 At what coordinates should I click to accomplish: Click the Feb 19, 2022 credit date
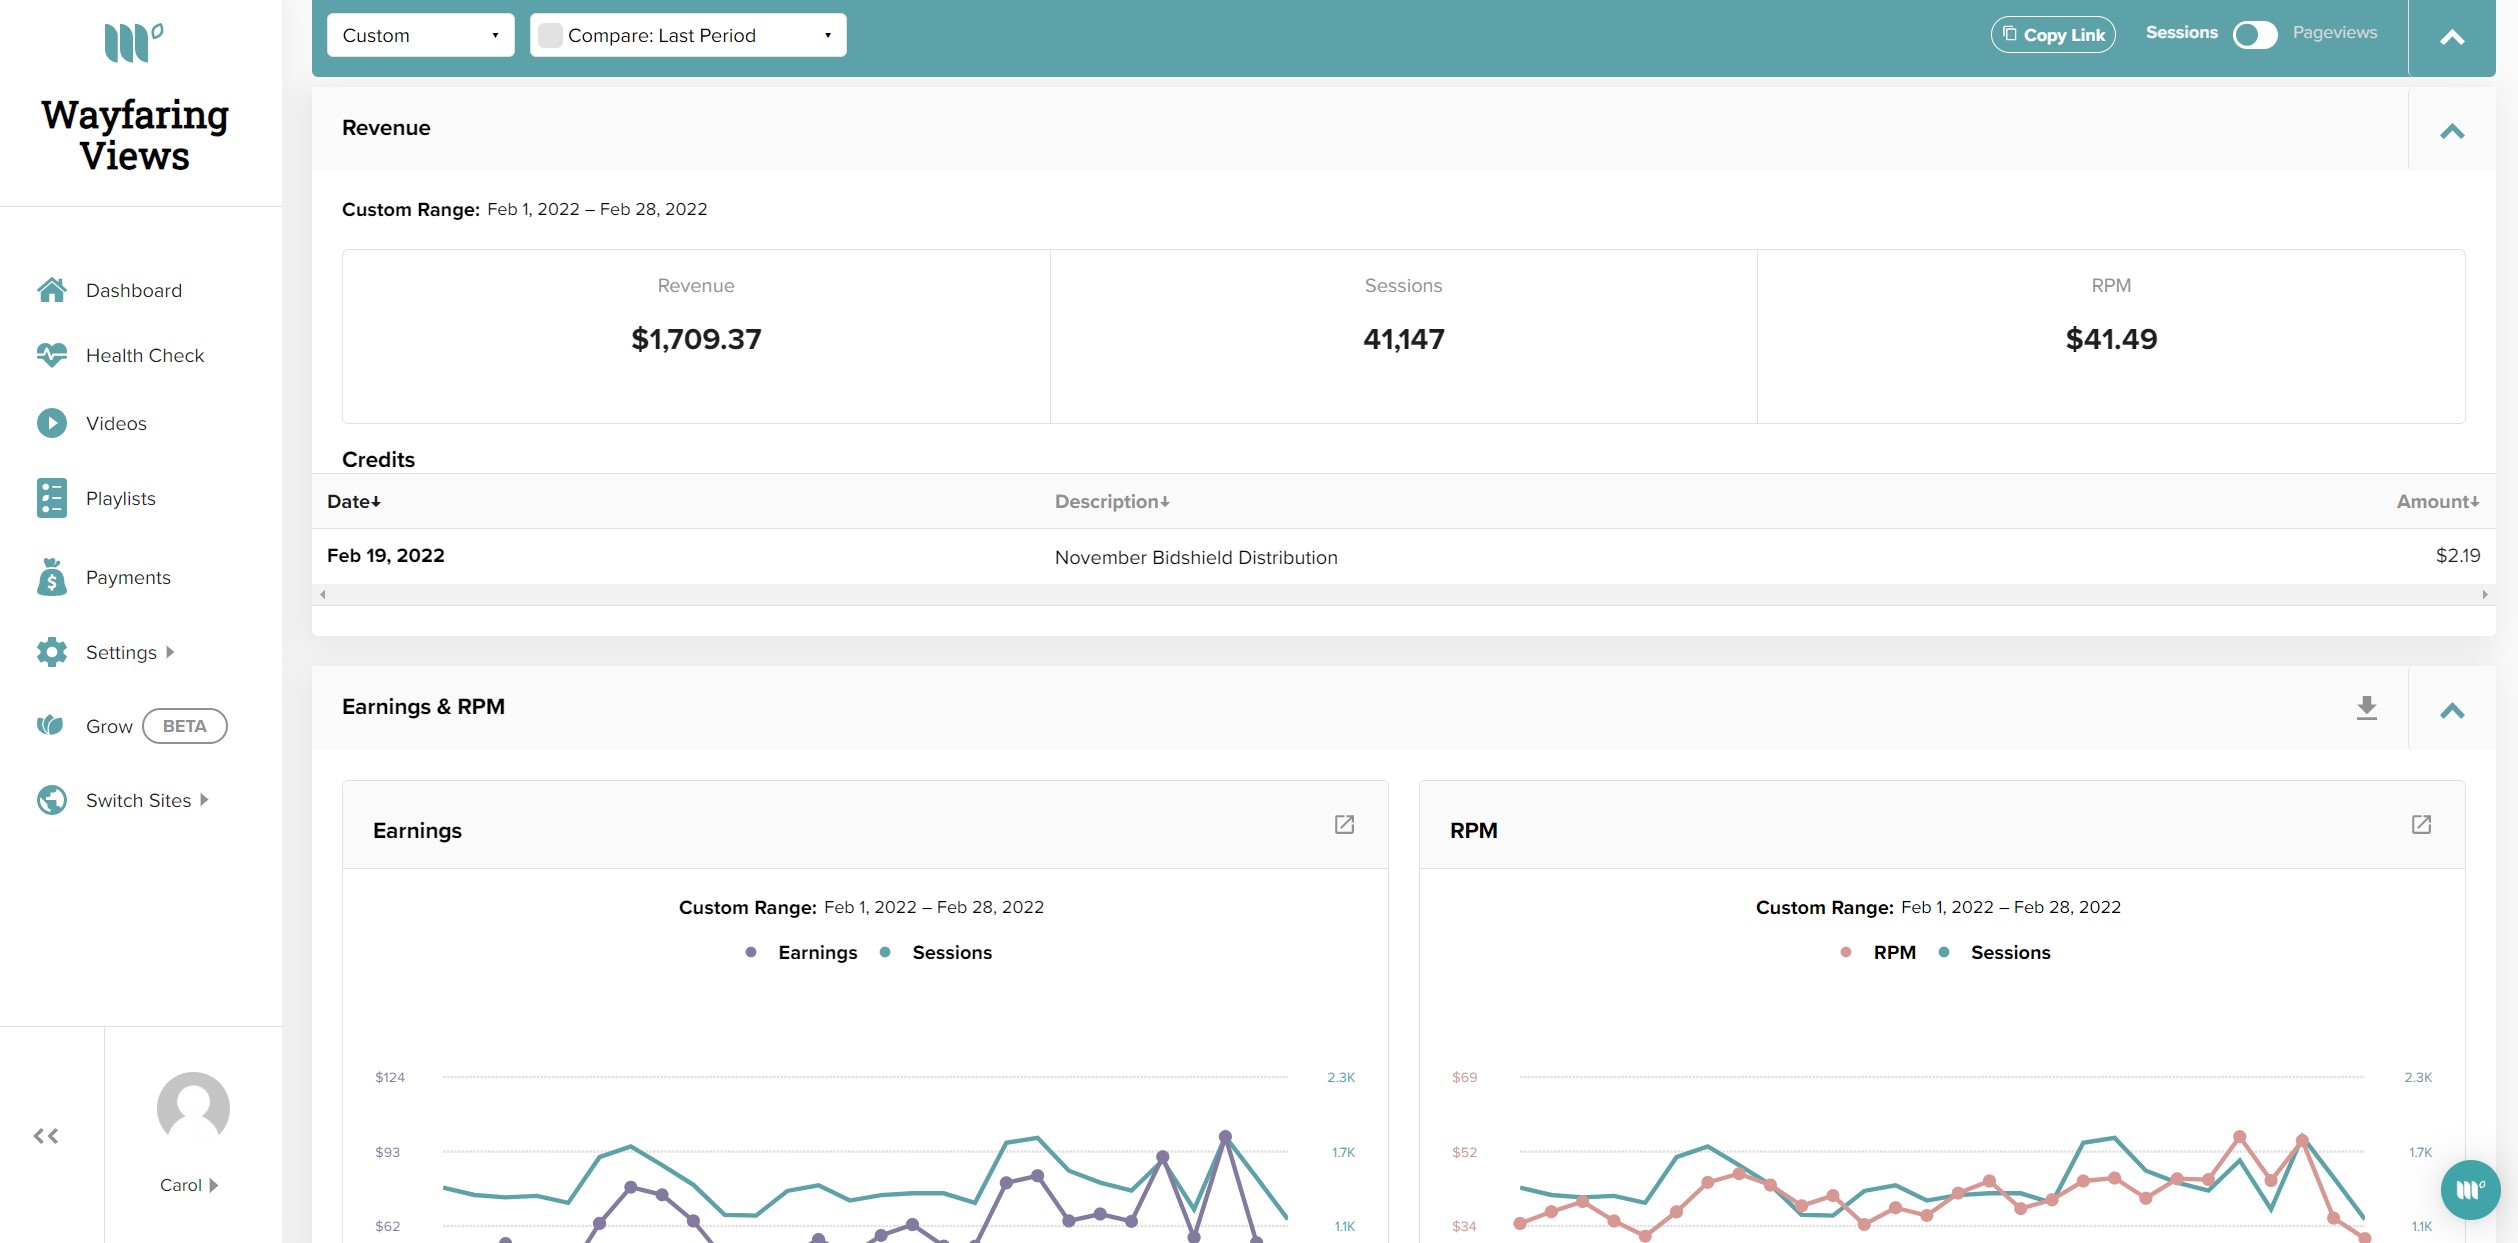tap(386, 555)
